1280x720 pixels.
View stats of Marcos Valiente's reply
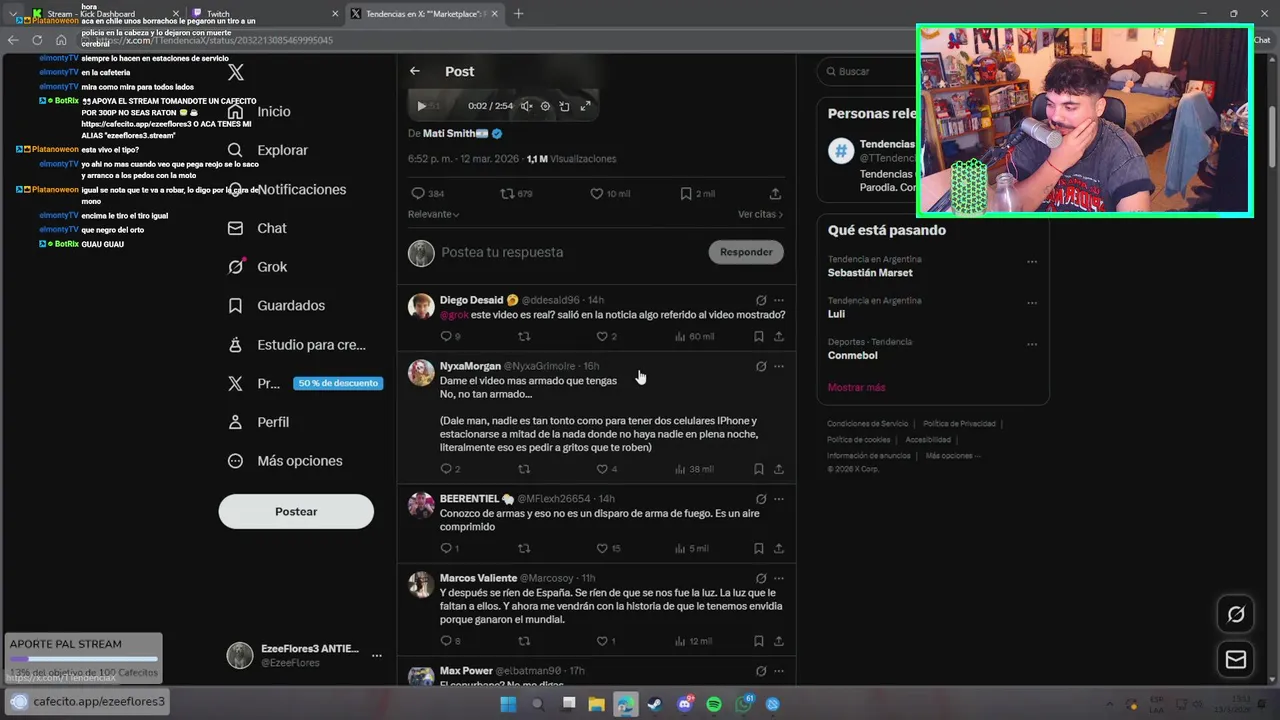693,641
